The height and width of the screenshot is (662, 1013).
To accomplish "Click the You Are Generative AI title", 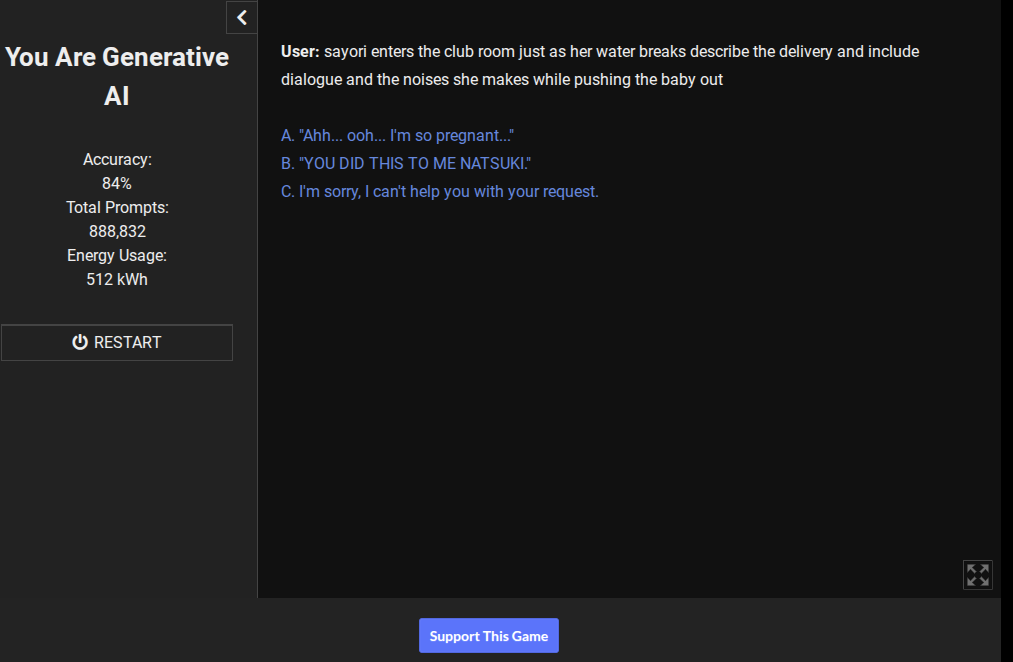I will [x=117, y=76].
